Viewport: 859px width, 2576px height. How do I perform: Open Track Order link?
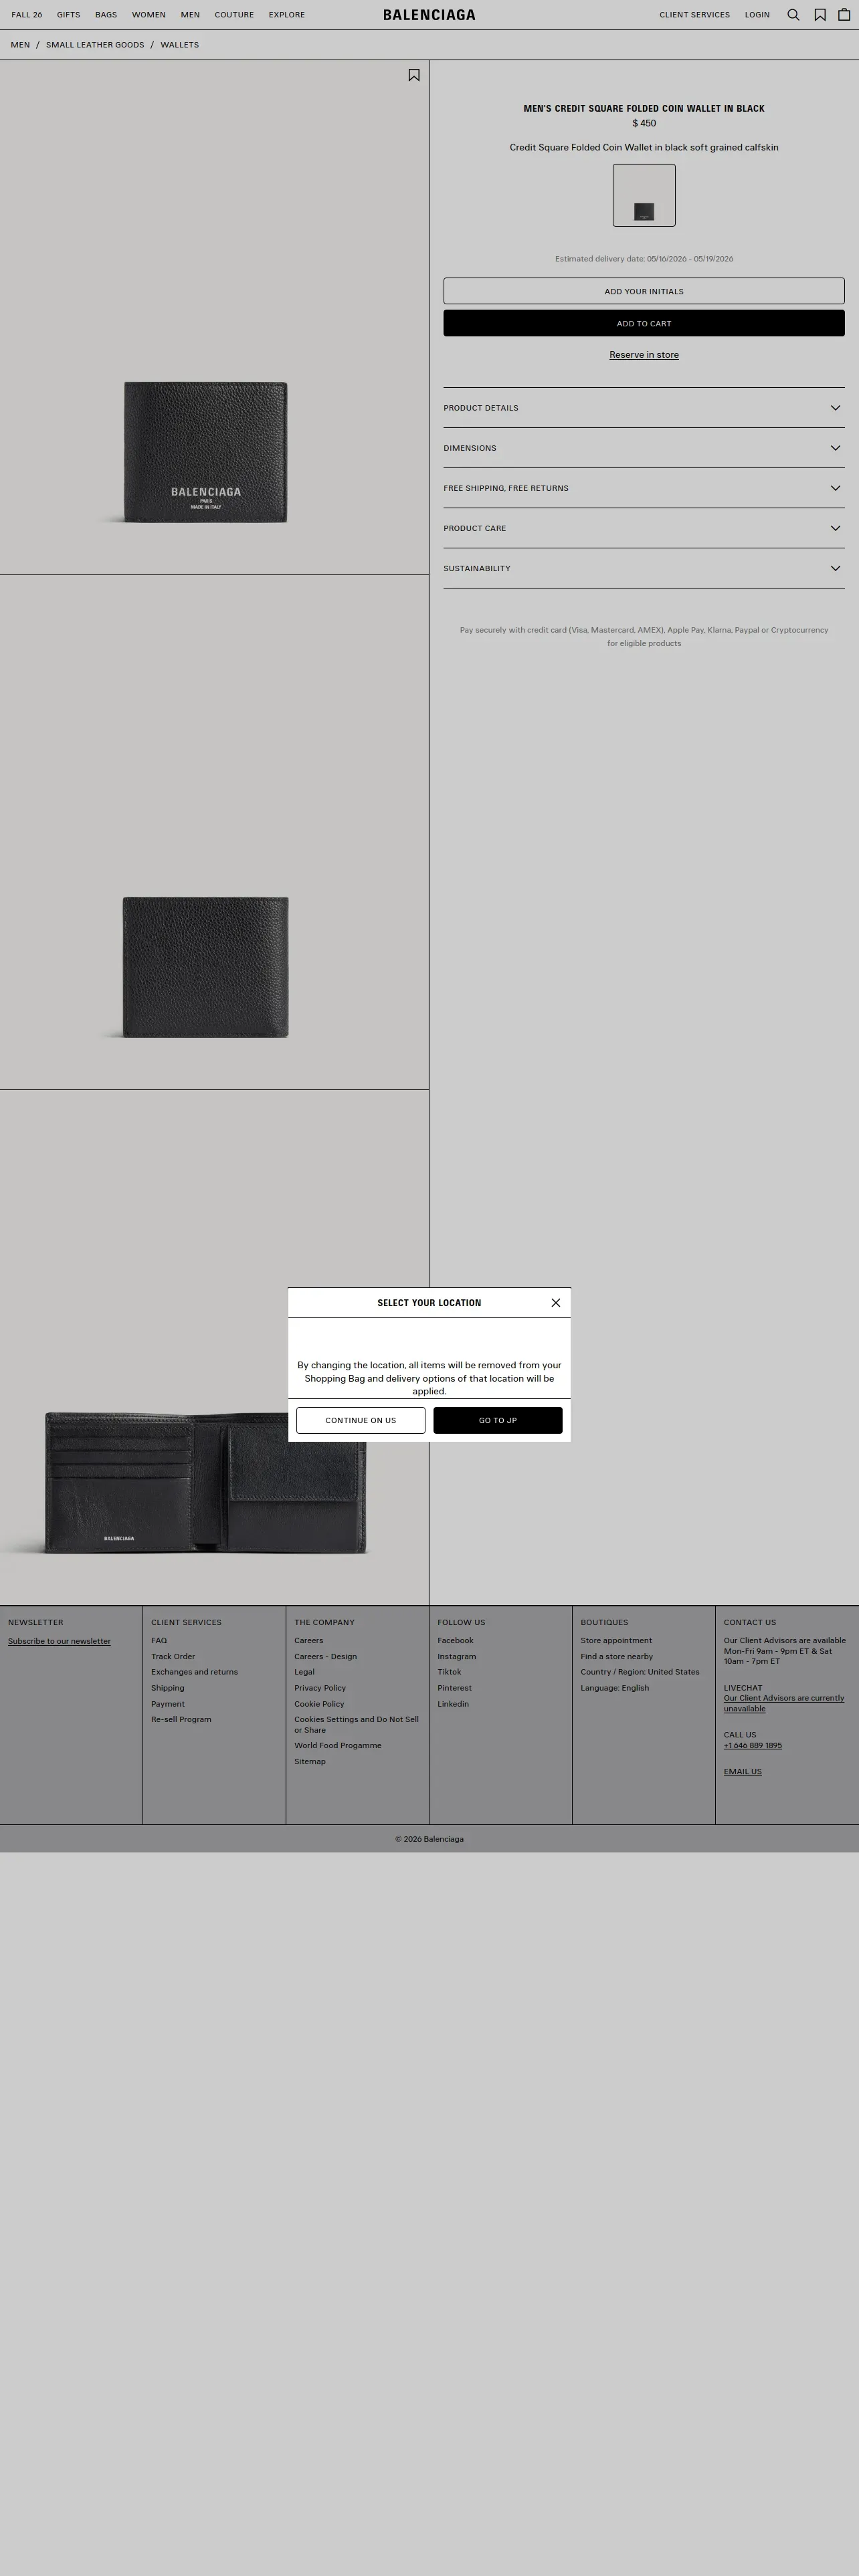173,1656
